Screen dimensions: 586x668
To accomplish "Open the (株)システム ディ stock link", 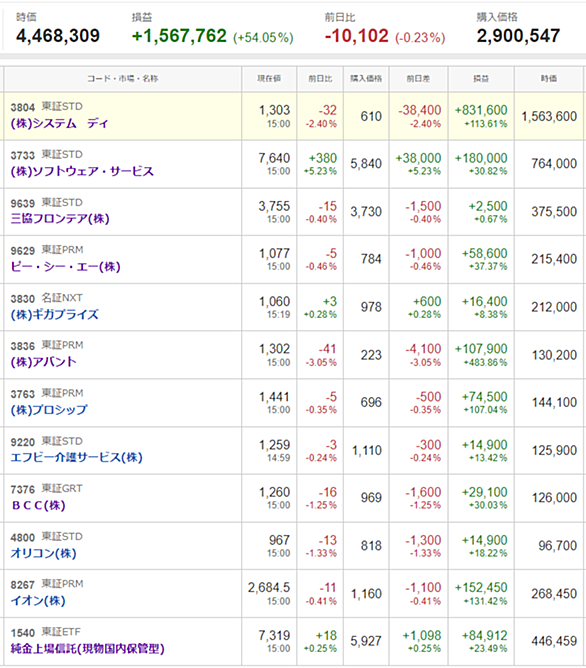I will pos(60,124).
